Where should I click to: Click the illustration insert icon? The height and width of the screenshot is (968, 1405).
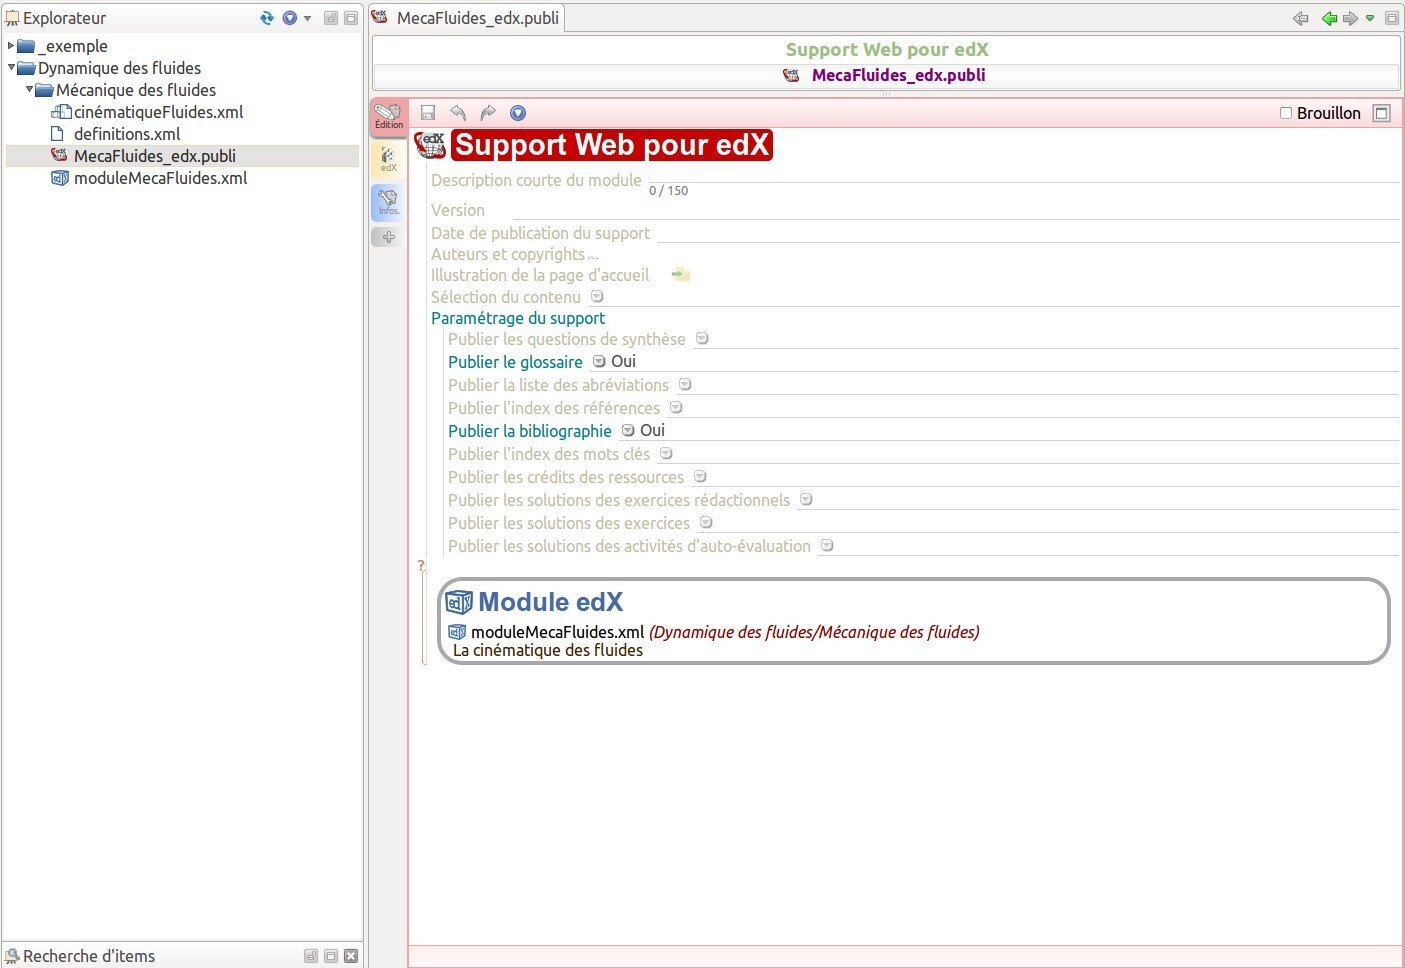[x=681, y=274]
